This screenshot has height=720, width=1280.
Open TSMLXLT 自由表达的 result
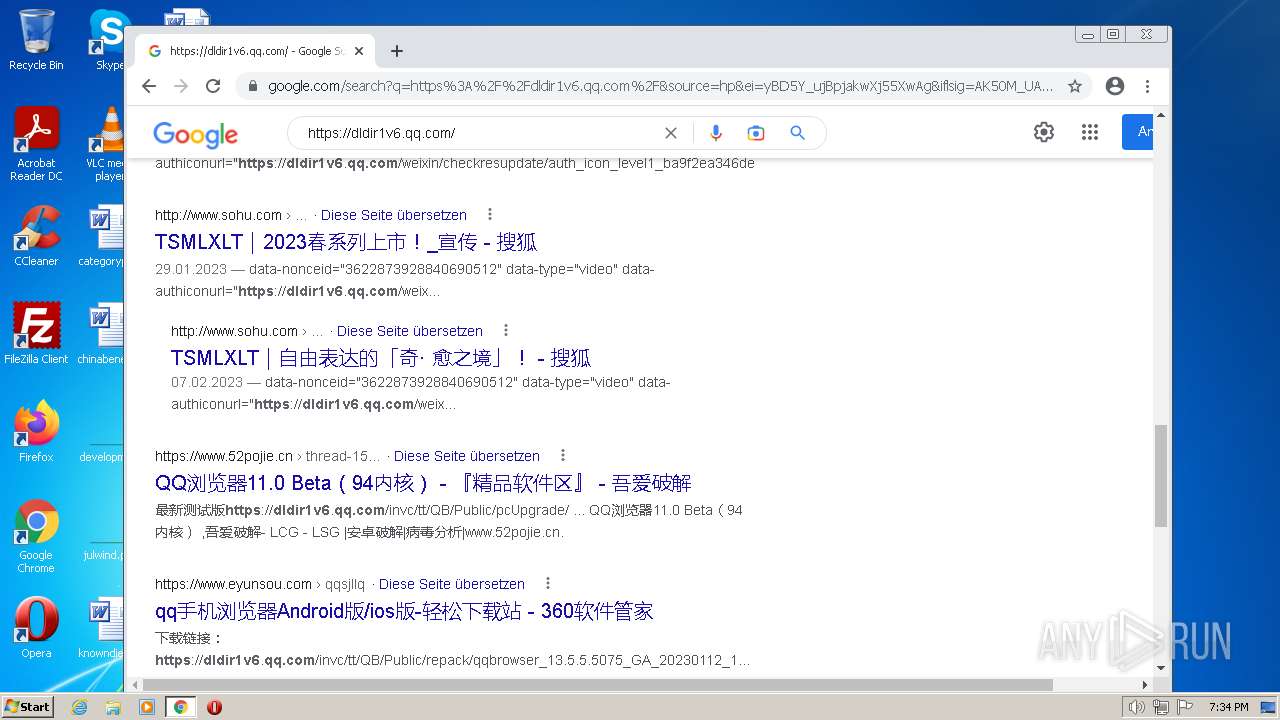[381, 358]
